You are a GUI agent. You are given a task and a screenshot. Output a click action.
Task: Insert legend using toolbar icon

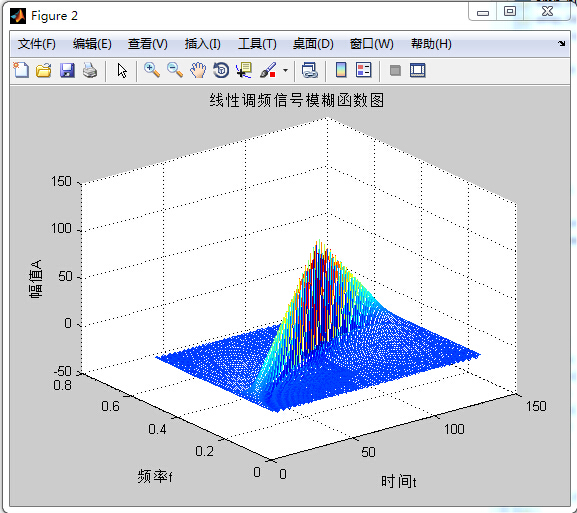click(364, 70)
